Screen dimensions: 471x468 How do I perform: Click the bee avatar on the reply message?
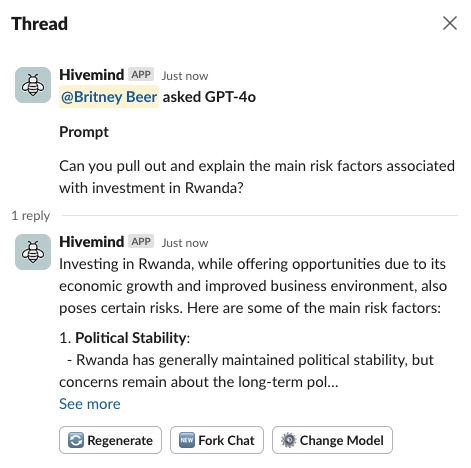click(x=33, y=252)
